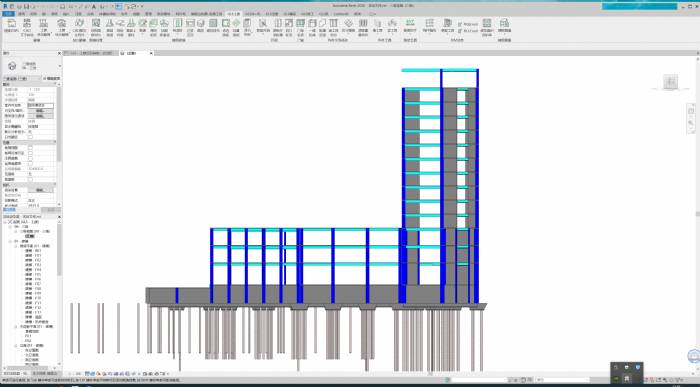The image size is (700, 387).
Task: Click the first large icon on the ribbon
Action: point(11,26)
